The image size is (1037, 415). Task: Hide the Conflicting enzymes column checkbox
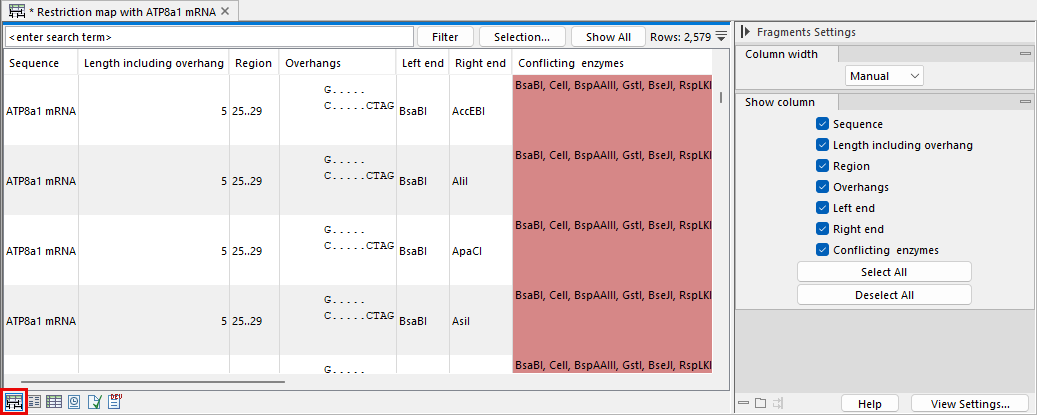click(x=823, y=250)
